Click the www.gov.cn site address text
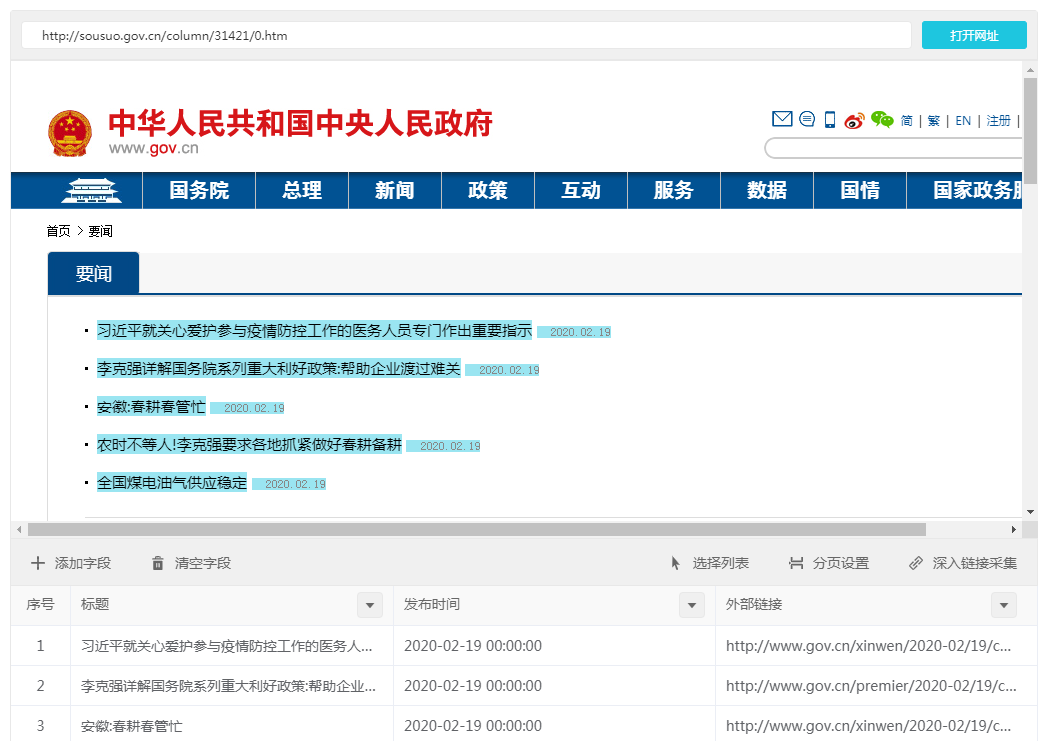The width and height of the screenshot is (1046, 741). click(x=154, y=148)
